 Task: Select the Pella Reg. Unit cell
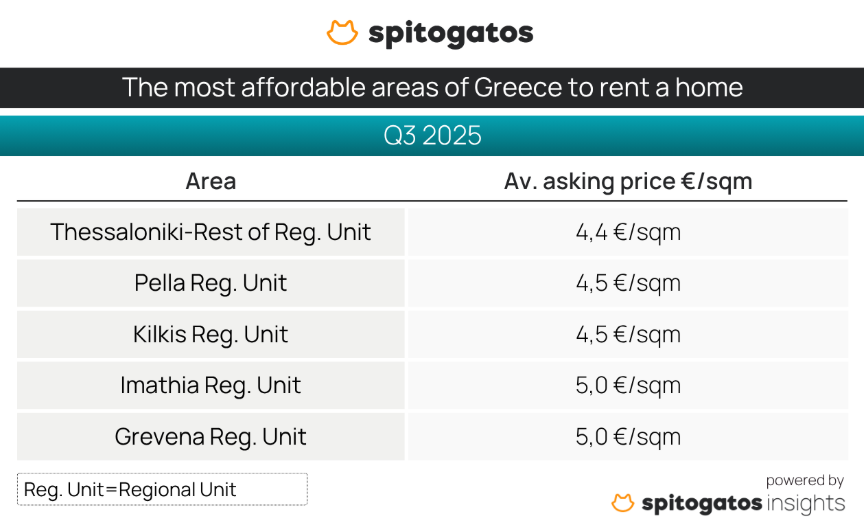click(x=211, y=283)
